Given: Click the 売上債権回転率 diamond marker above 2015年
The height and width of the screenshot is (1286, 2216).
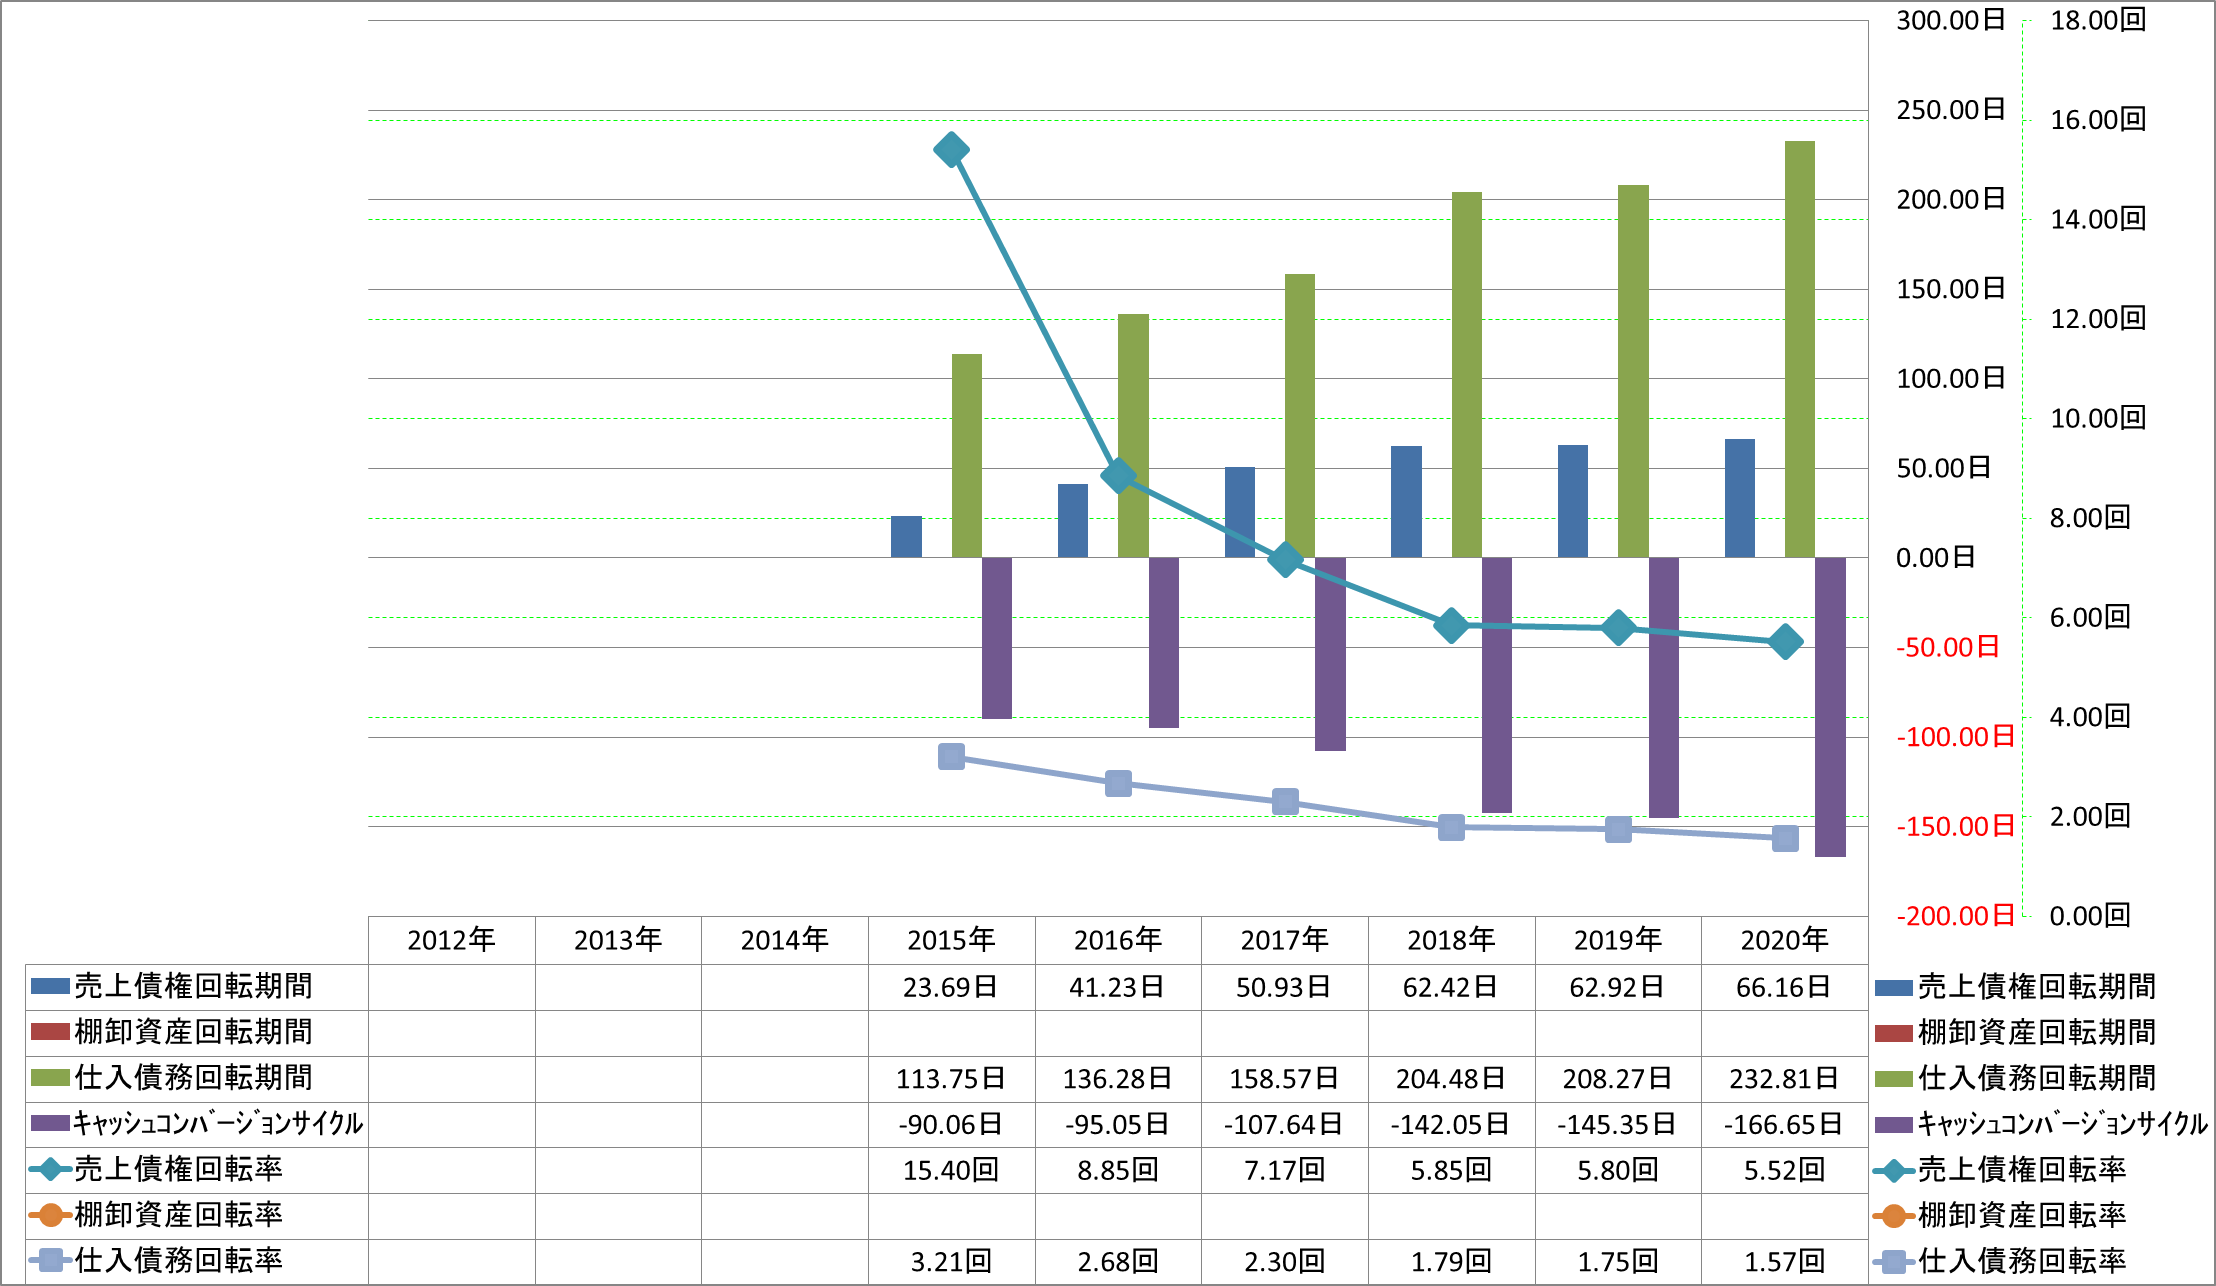Looking at the screenshot, I should click(x=951, y=150).
